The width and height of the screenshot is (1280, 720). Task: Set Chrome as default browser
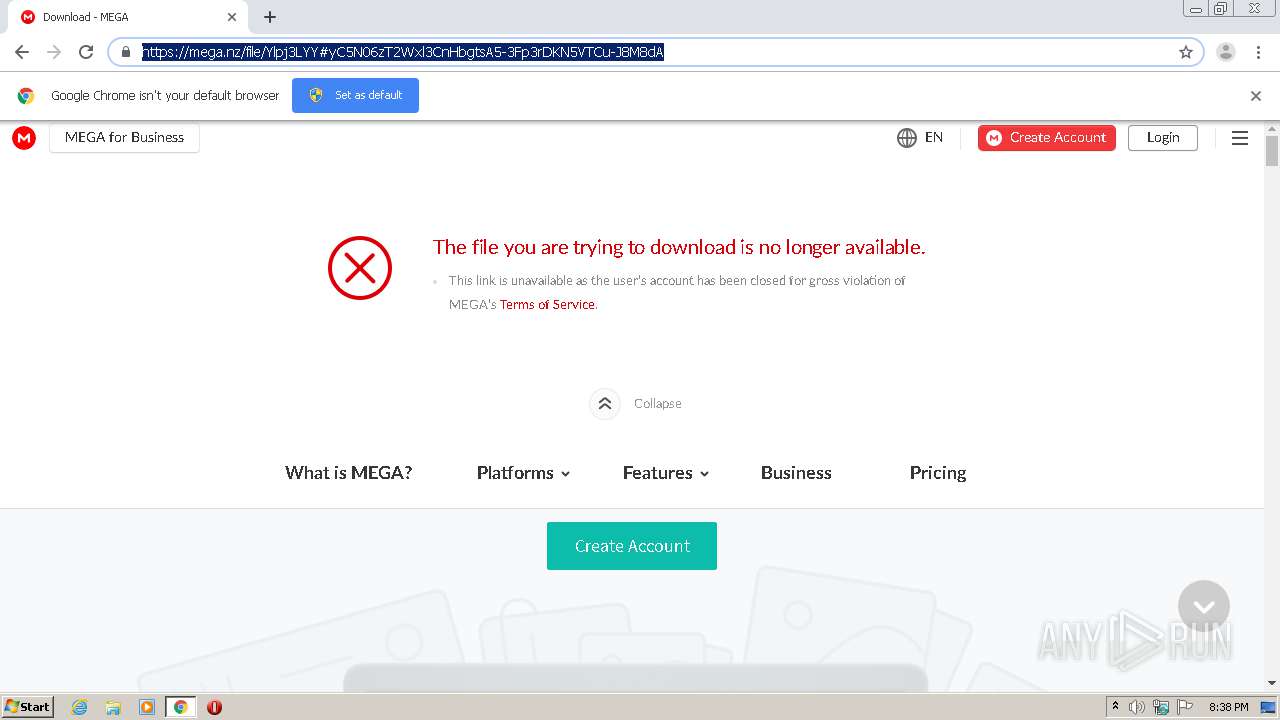tap(355, 95)
